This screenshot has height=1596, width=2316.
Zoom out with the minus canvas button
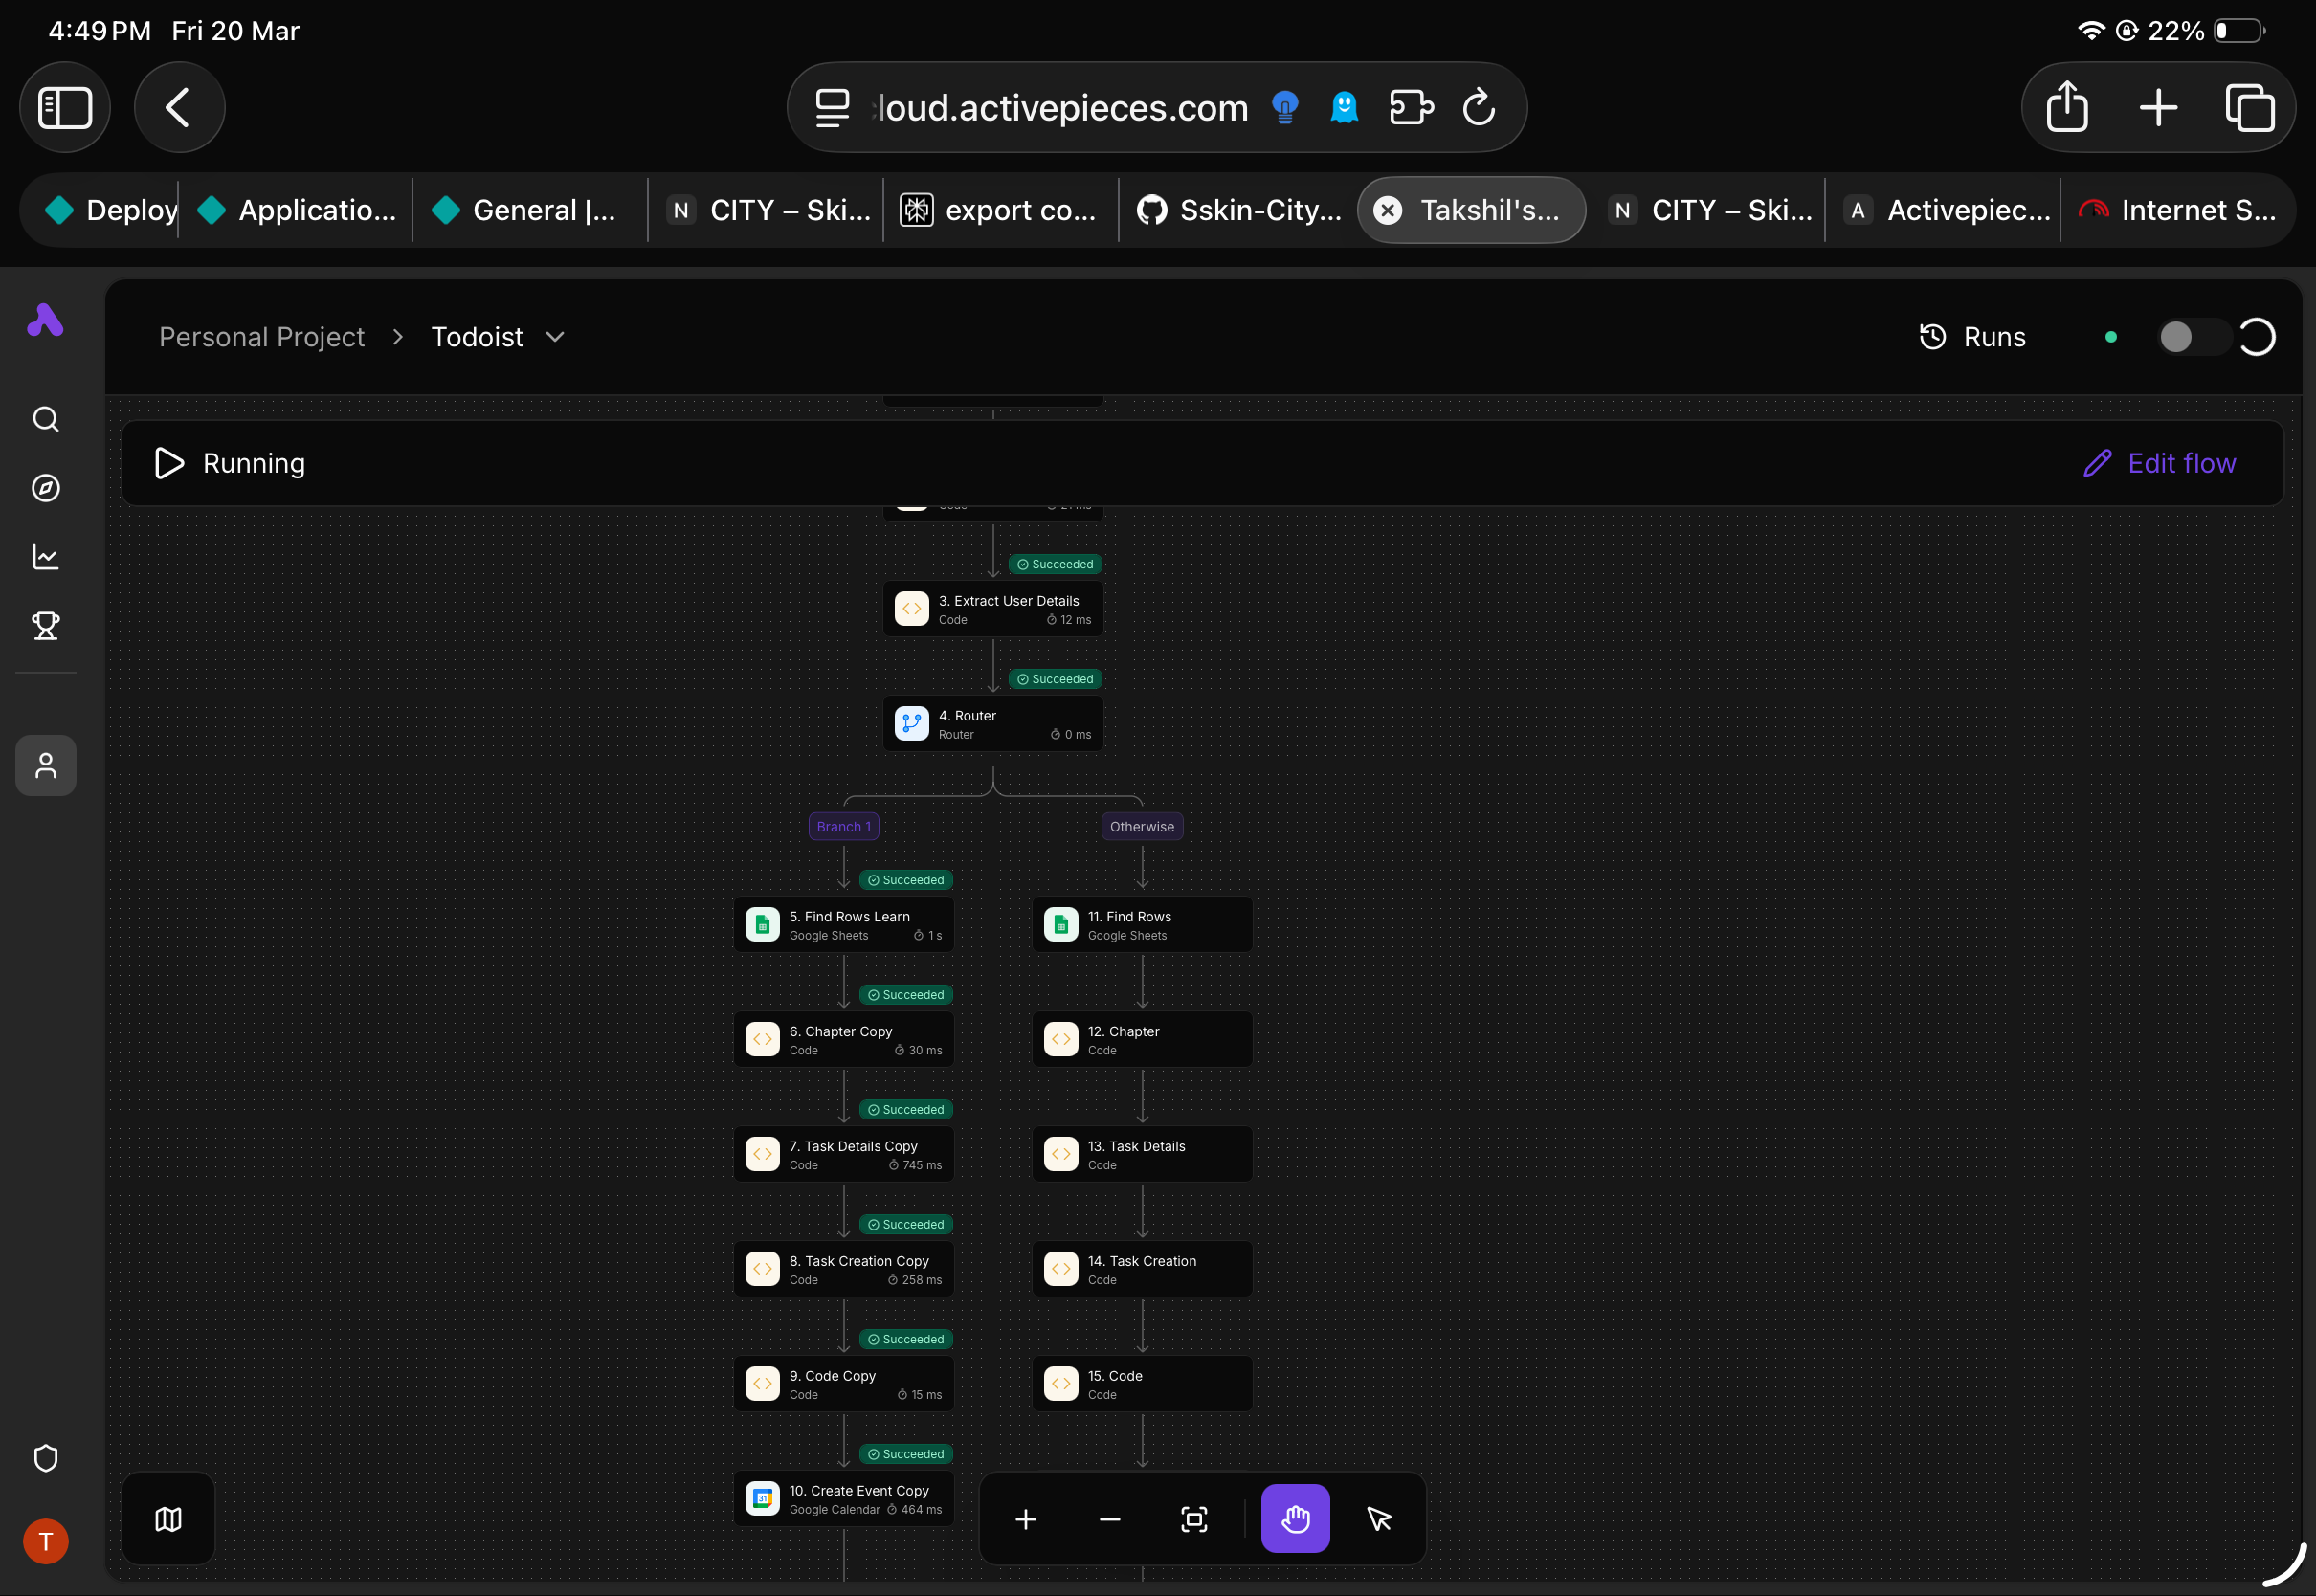click(1109, 1519)
